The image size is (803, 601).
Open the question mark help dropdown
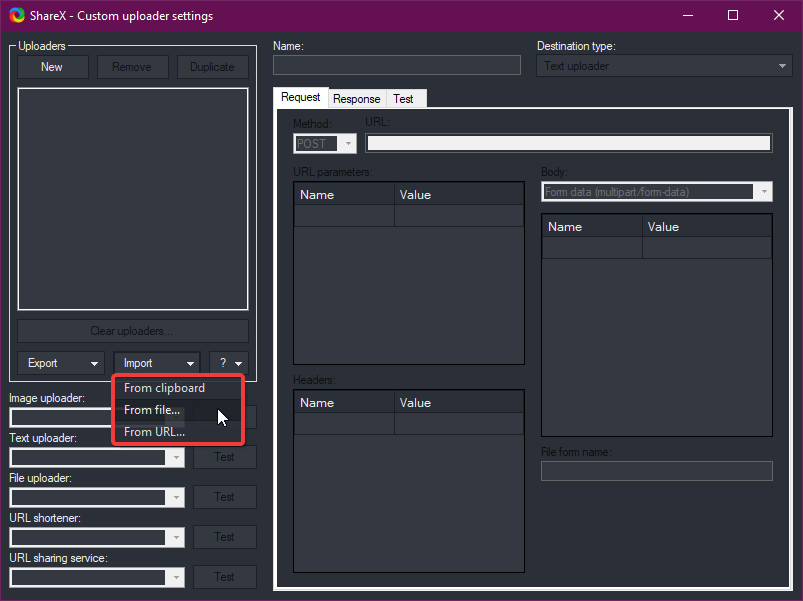click(x=229, y=363)
